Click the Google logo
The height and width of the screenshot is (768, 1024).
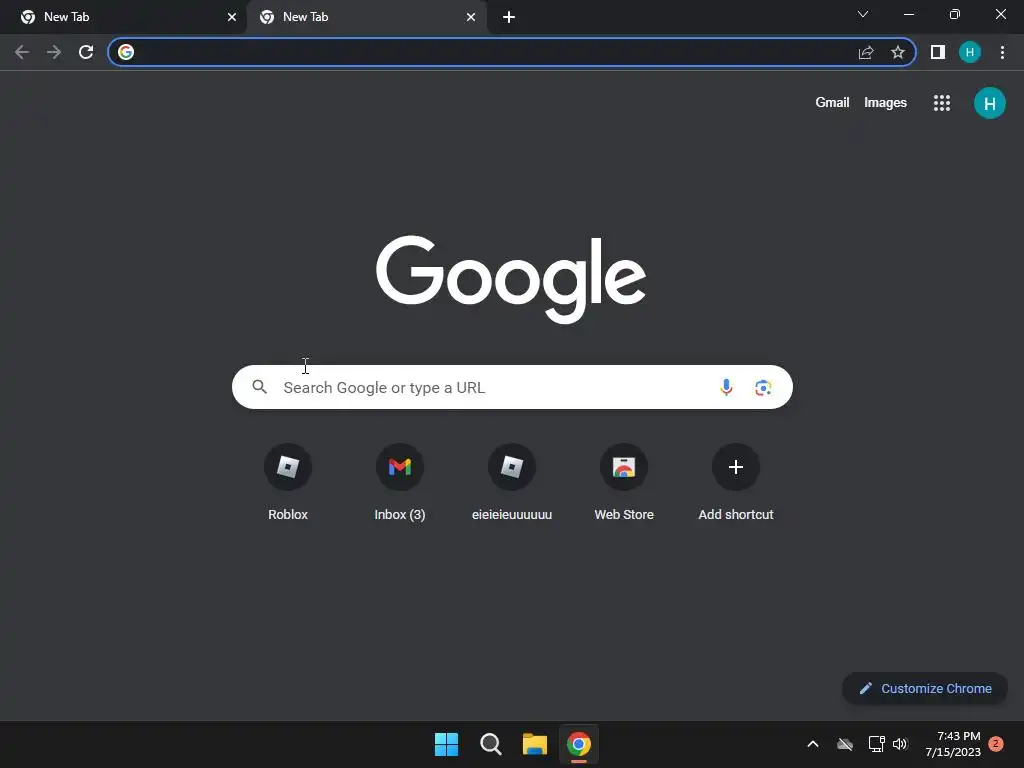[511, 279]
